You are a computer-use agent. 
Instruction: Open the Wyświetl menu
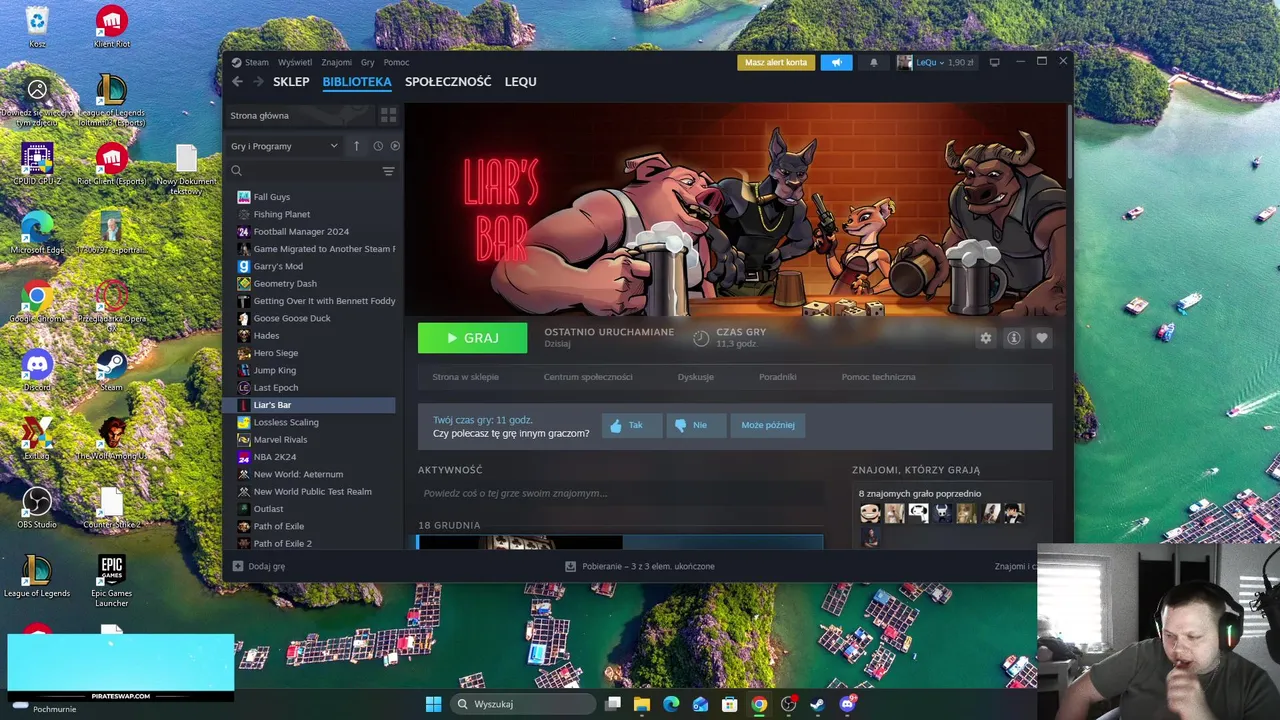[295, 62]
